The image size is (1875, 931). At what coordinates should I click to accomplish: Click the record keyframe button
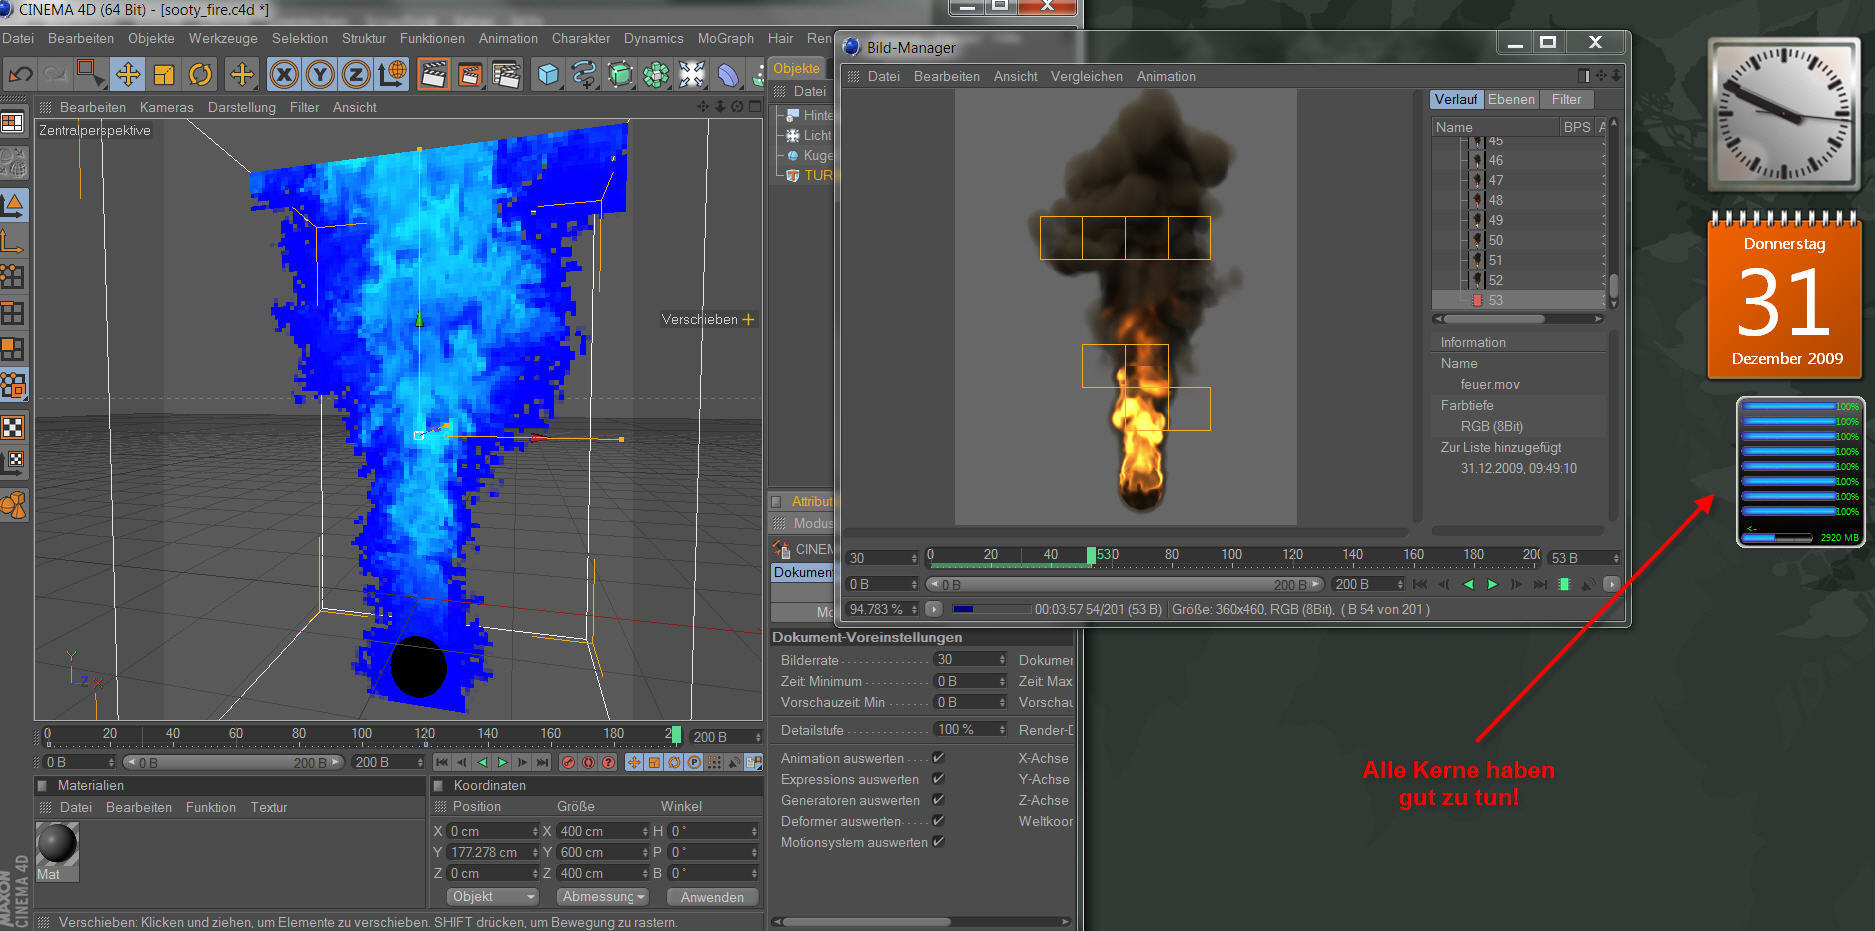point(568,763)
